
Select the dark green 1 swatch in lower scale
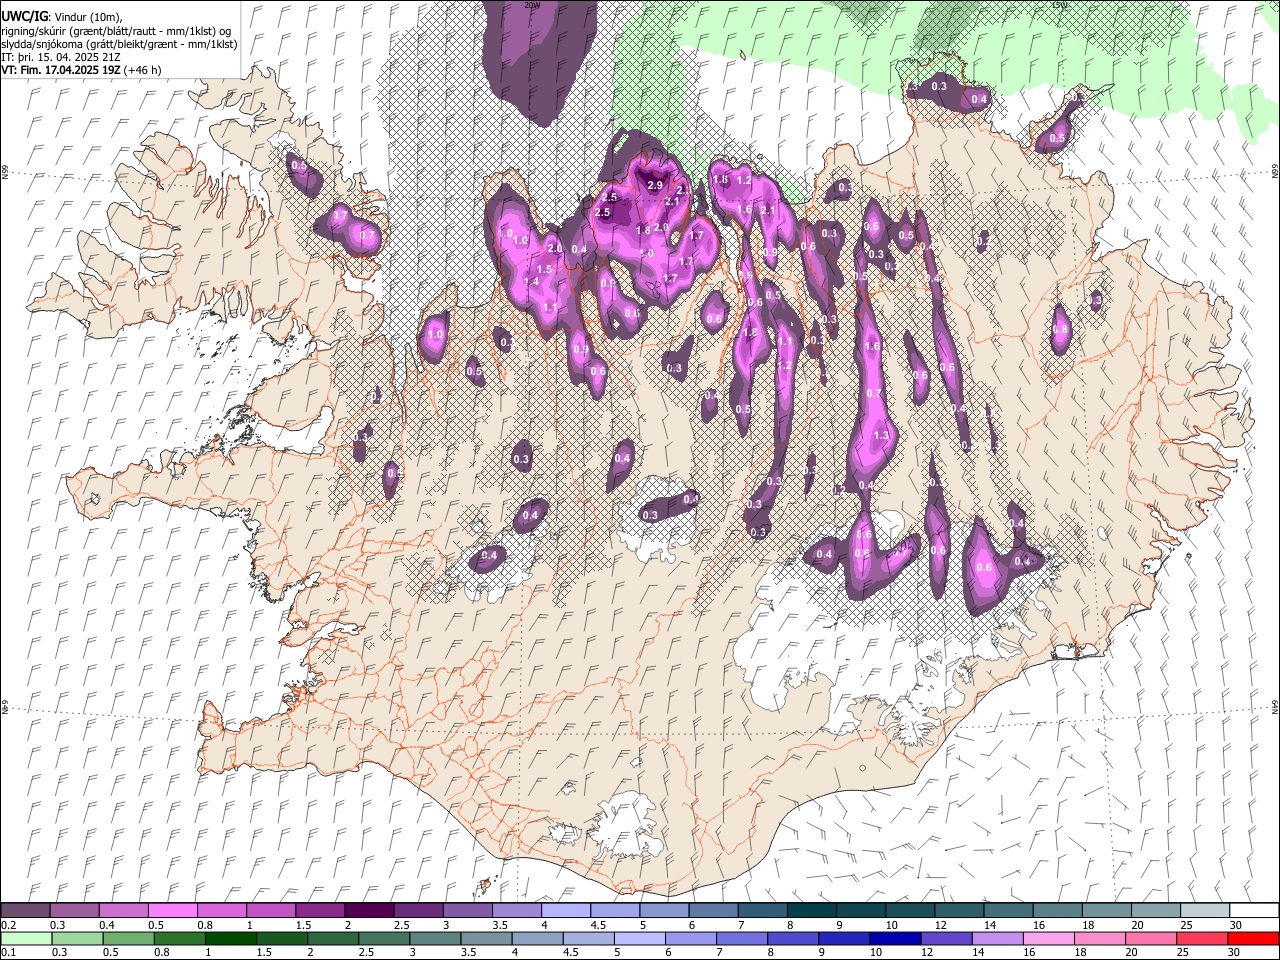(x=231, y=939)
